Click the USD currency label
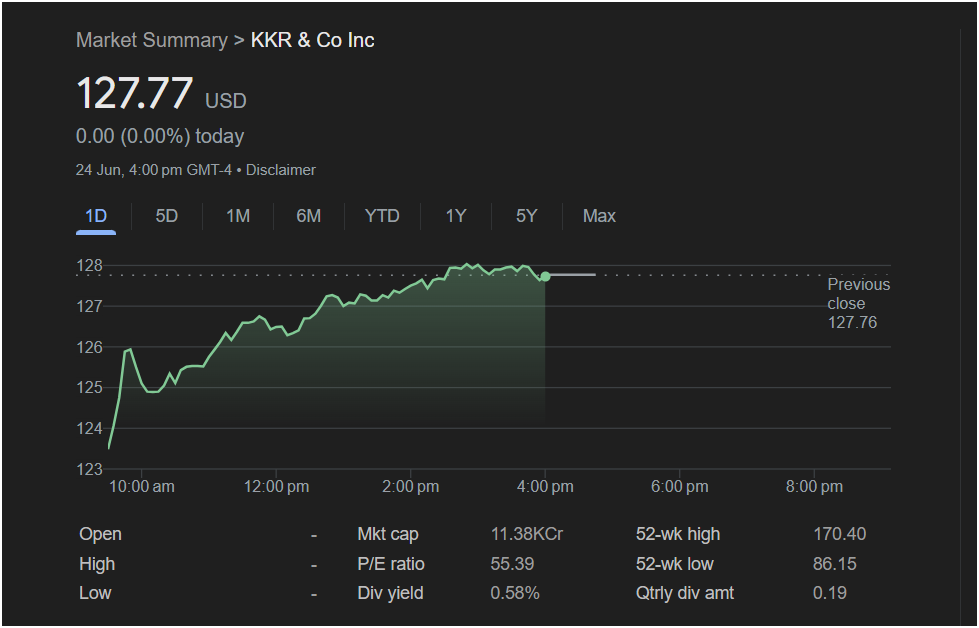 [x=226, y=101]
